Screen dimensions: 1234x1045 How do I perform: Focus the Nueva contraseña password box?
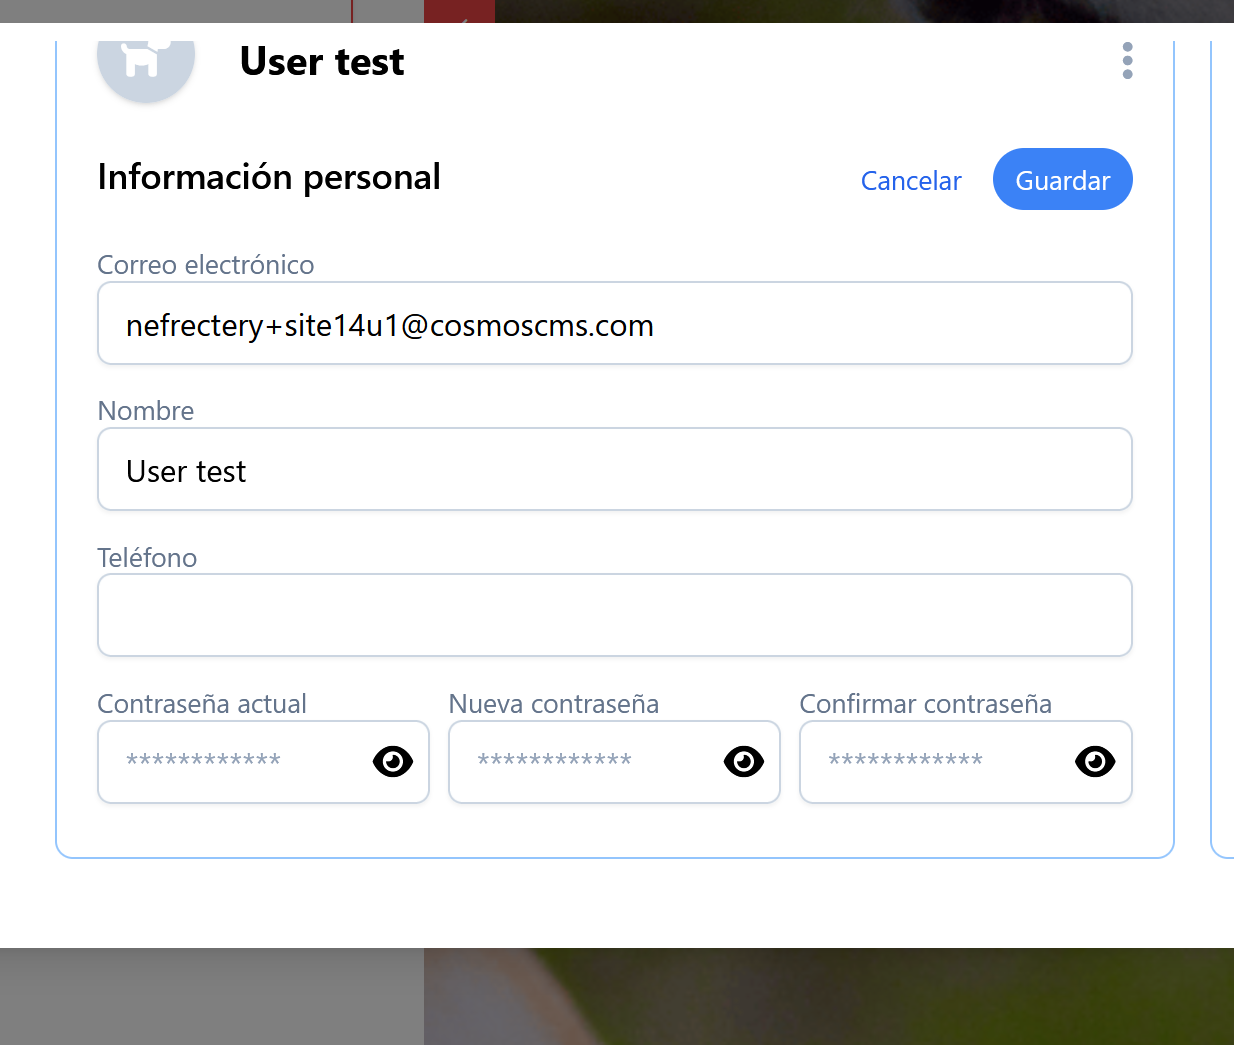582,762
